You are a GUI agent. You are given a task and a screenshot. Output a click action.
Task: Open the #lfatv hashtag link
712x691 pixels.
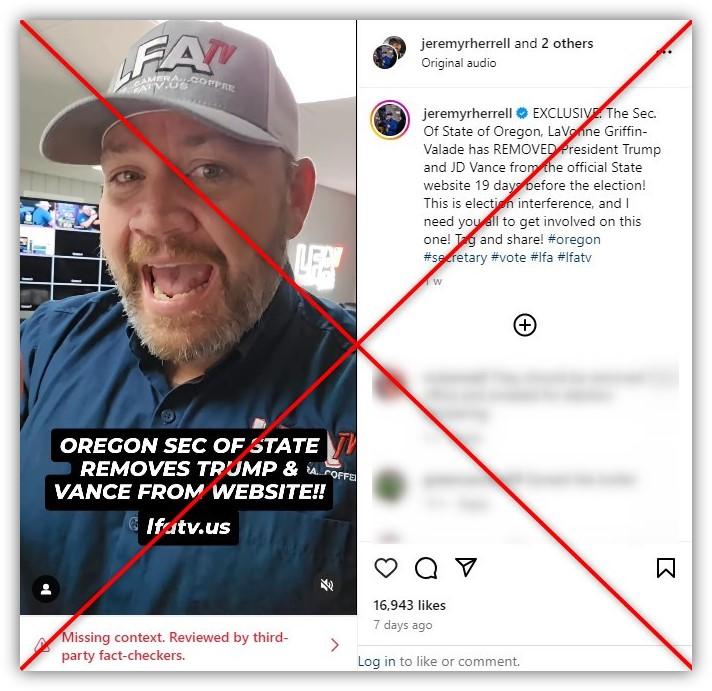click(x=574, y=257)
